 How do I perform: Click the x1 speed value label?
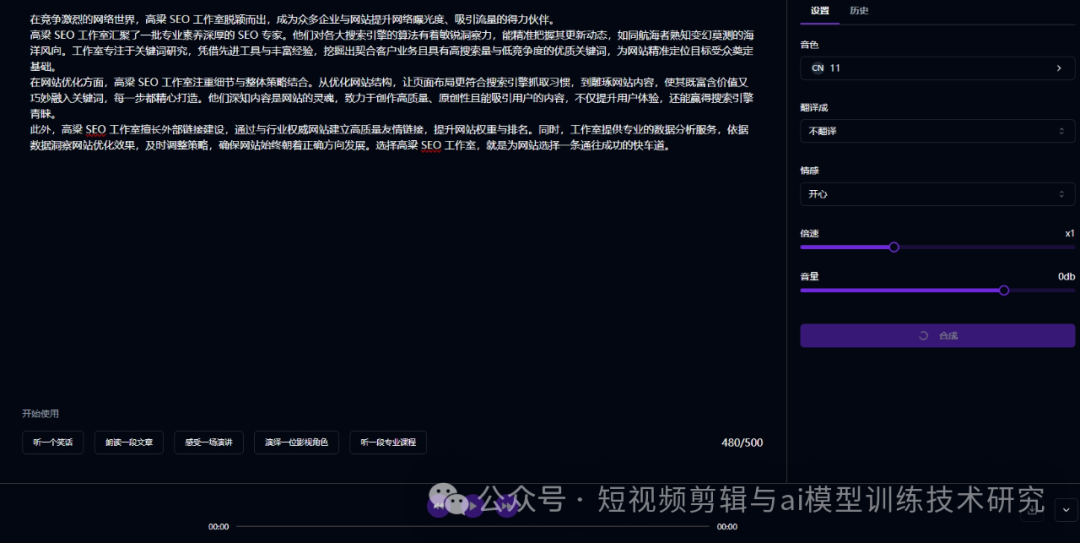[x=1070, y=234]
